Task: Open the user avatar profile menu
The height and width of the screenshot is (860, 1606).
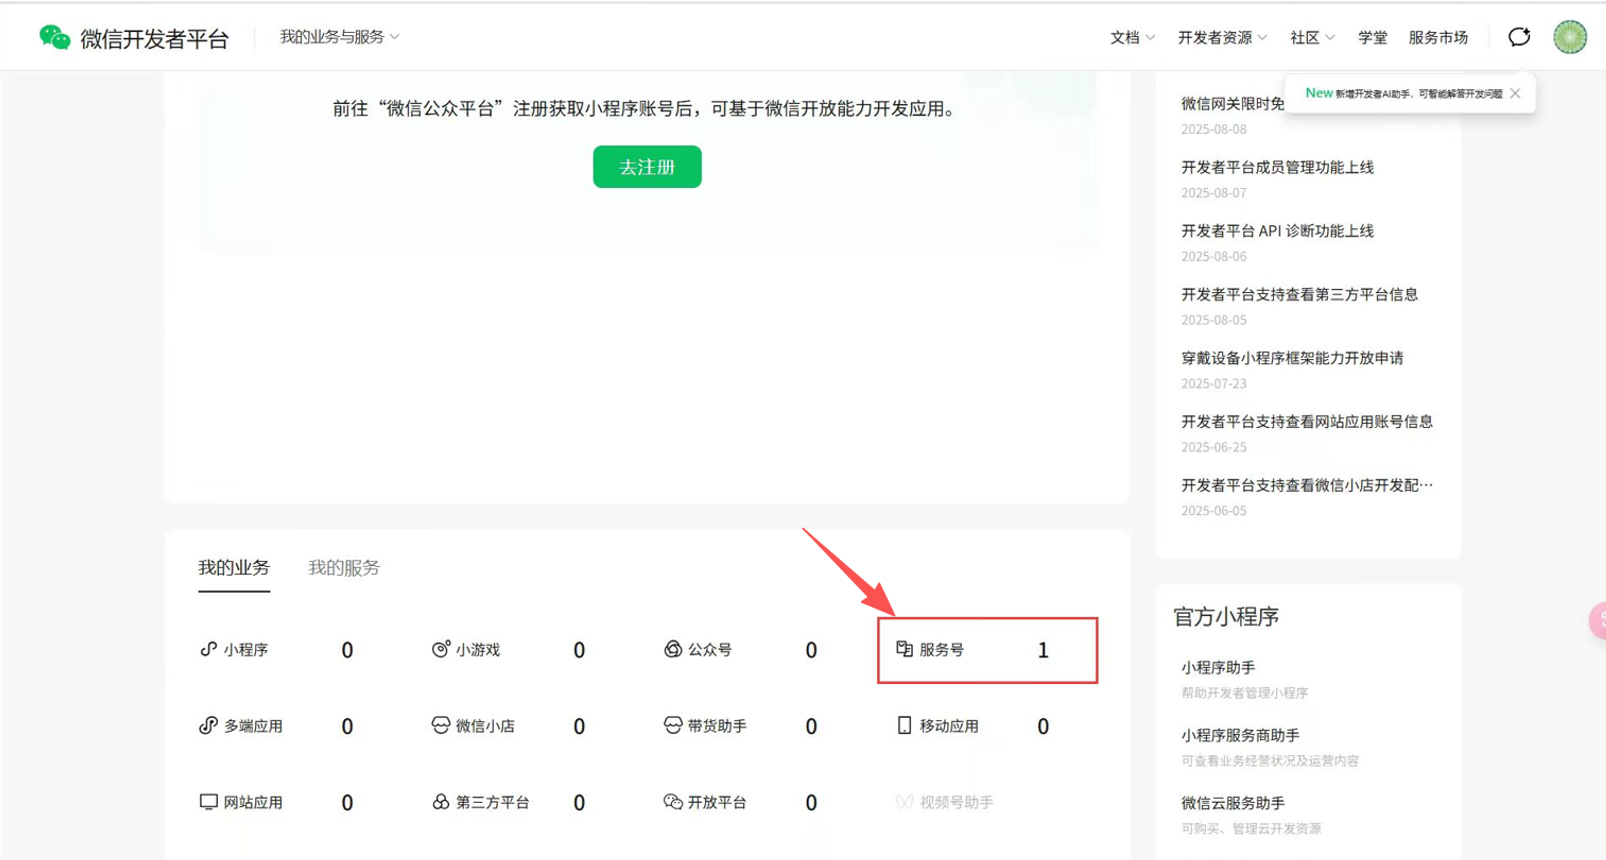Action: tap(1570, 37)
